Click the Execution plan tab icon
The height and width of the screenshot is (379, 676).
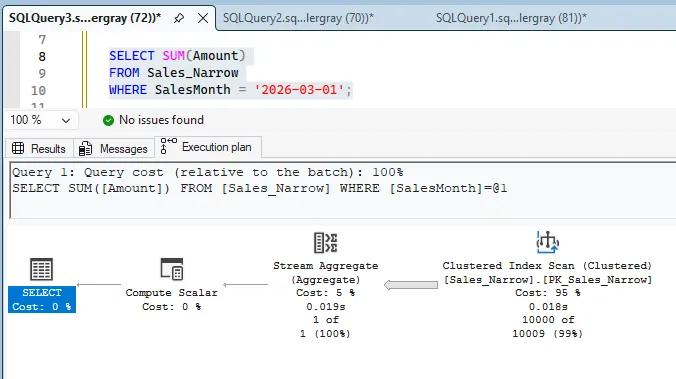pyautogui.click(x=168, y=146)
